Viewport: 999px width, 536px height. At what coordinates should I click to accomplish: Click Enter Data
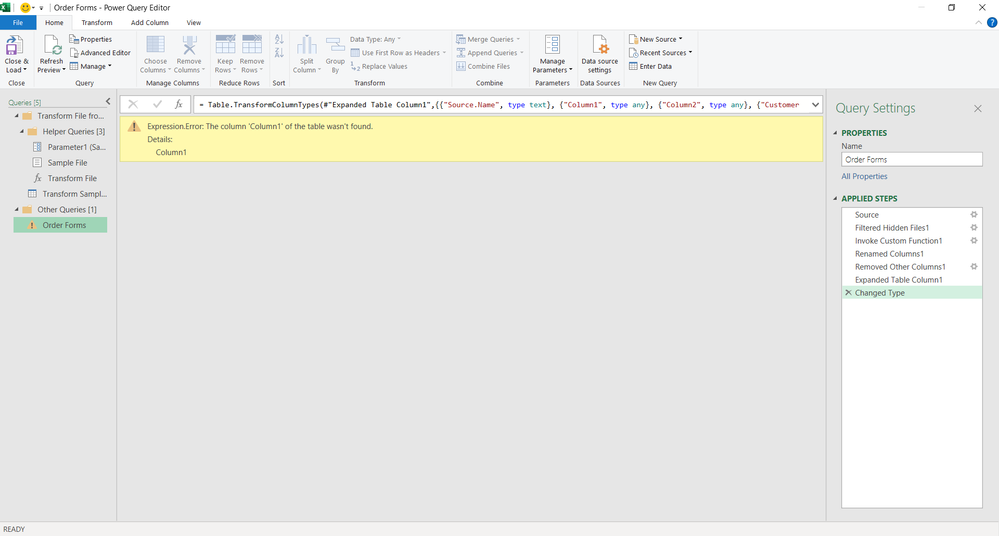(650, 66)
